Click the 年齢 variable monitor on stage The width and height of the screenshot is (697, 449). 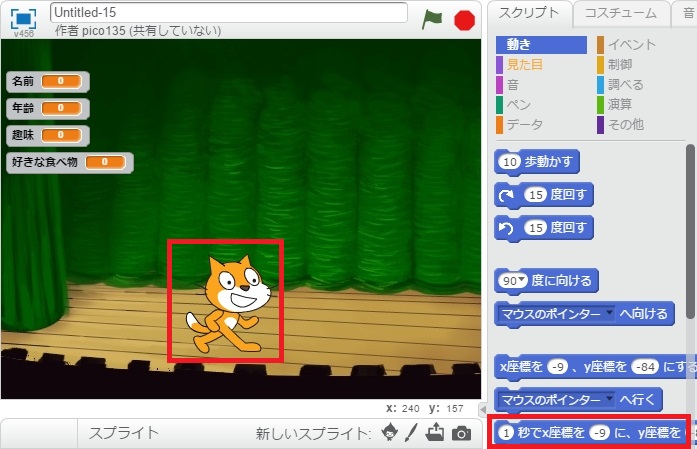click(48, 108)
